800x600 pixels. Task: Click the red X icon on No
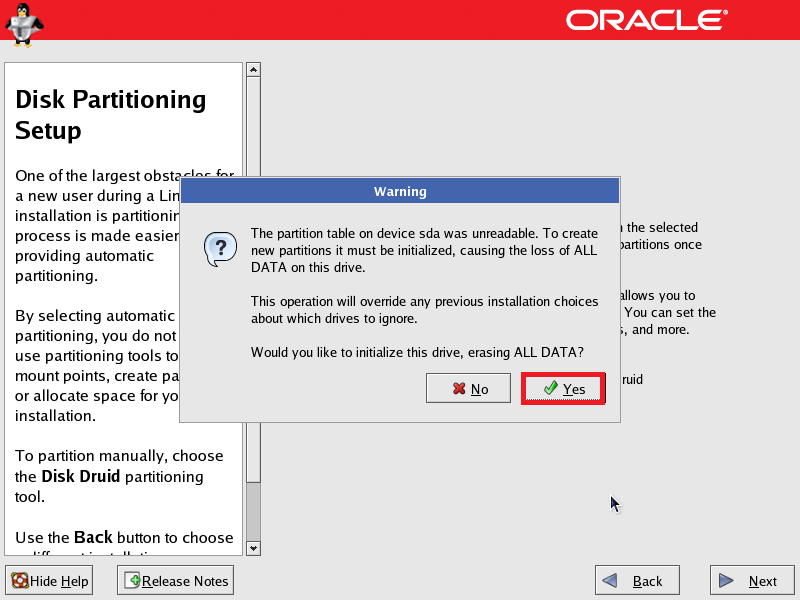[x=459, y=389]
